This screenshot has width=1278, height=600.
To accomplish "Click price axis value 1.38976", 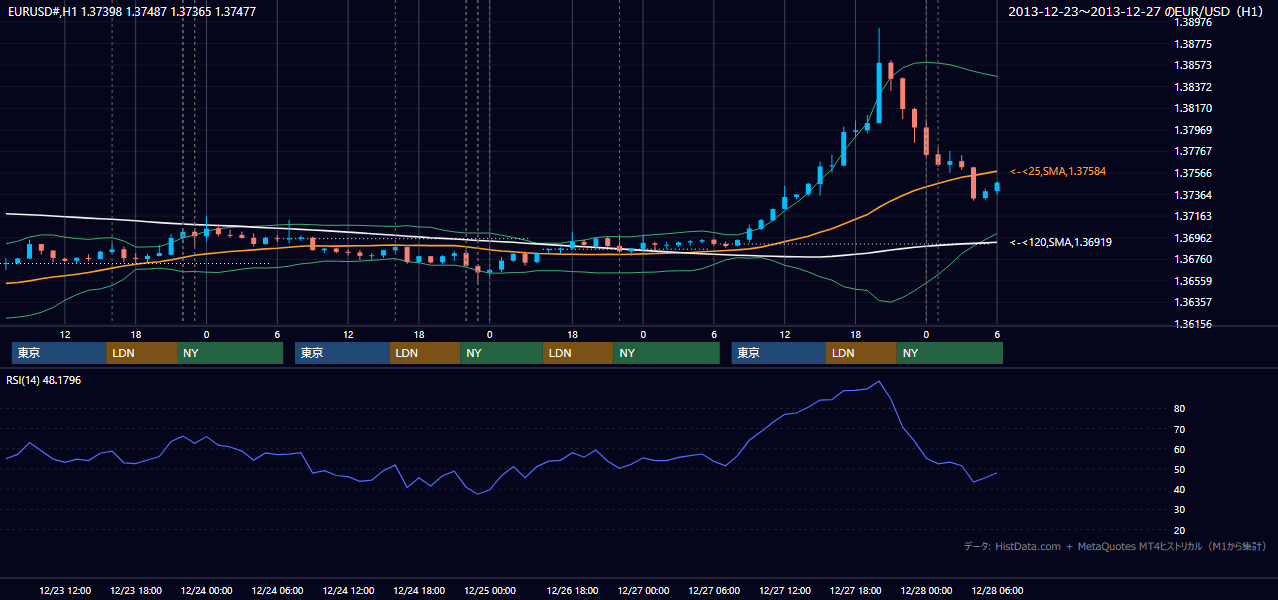I will tap(1194, 22).
